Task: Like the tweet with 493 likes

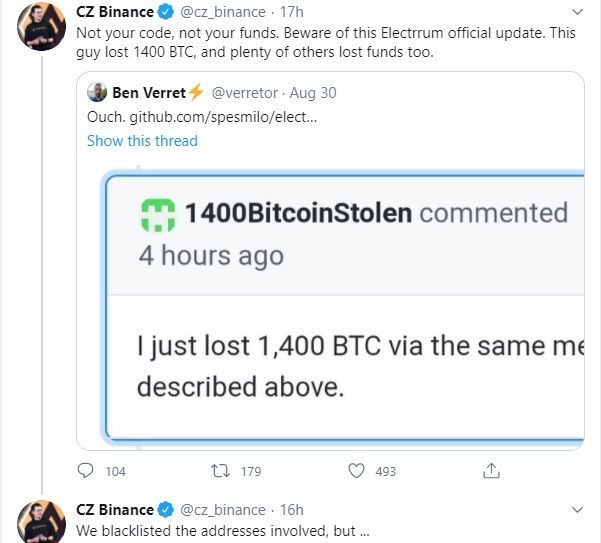Action: 356,471
